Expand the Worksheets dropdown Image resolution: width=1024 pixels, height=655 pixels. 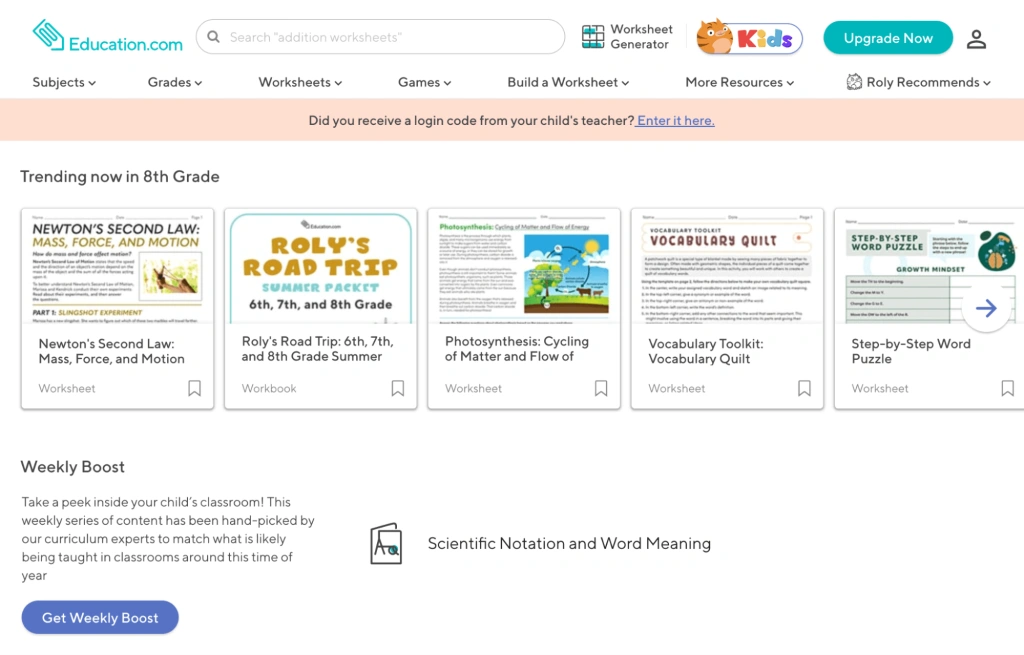(299, 83)
